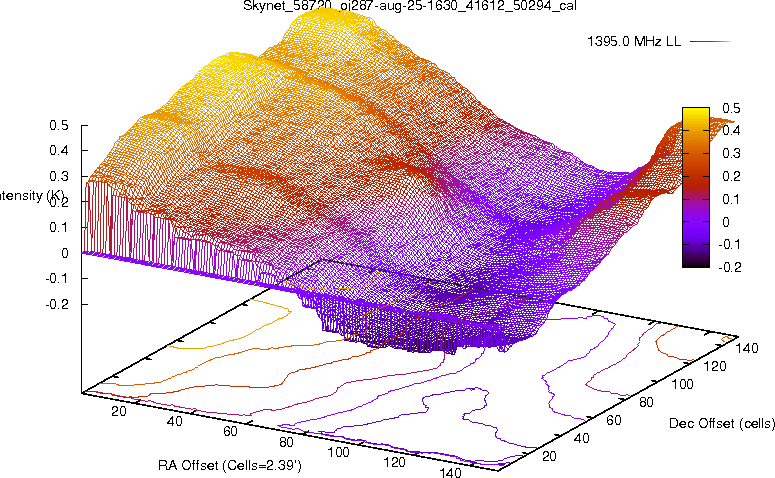Viewport: 775px width, 478px height.
Task: Select the 40 tick on the RA Offset axis
Action: click(x=174, y=421)
